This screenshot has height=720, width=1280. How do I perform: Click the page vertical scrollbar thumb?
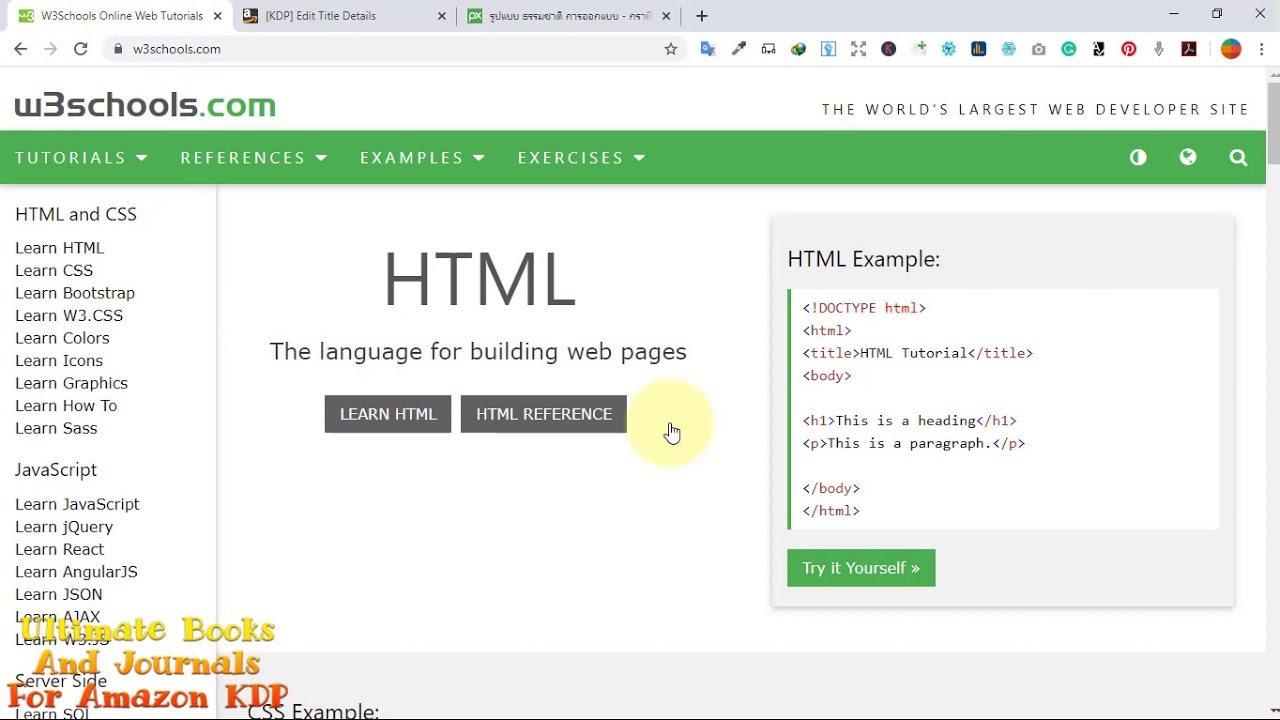1273,122
